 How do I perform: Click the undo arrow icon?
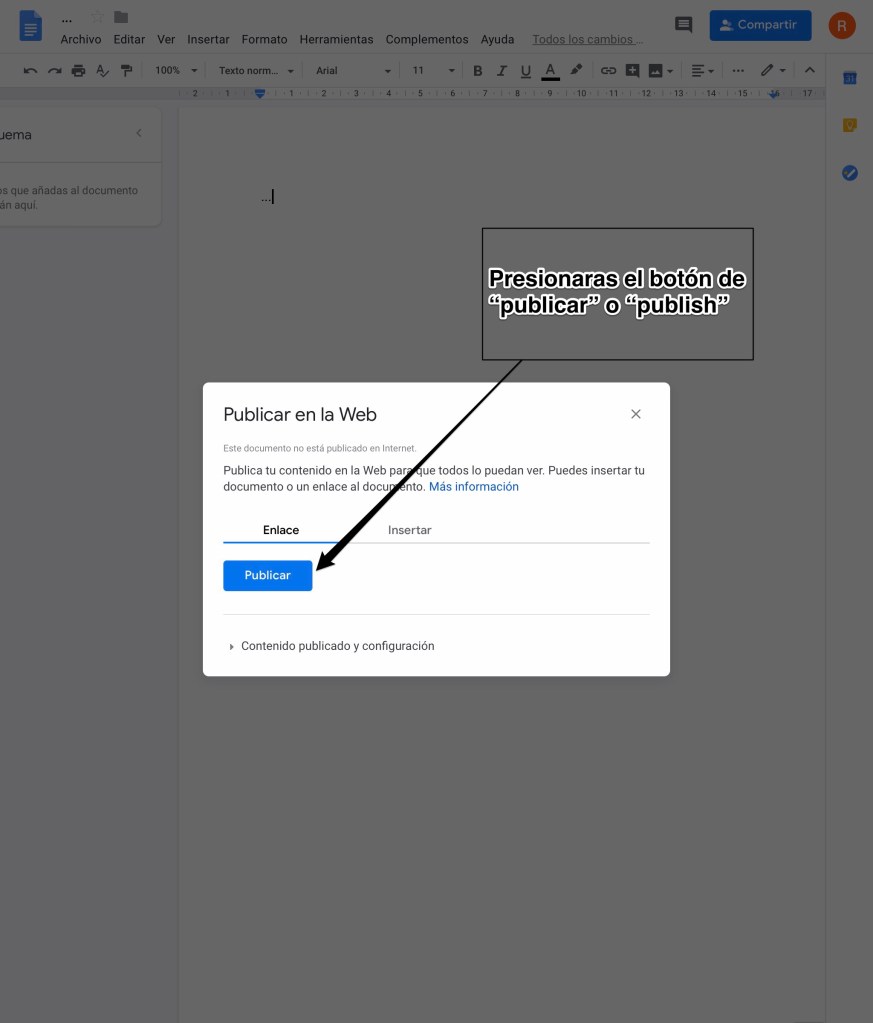coord(30,71)
